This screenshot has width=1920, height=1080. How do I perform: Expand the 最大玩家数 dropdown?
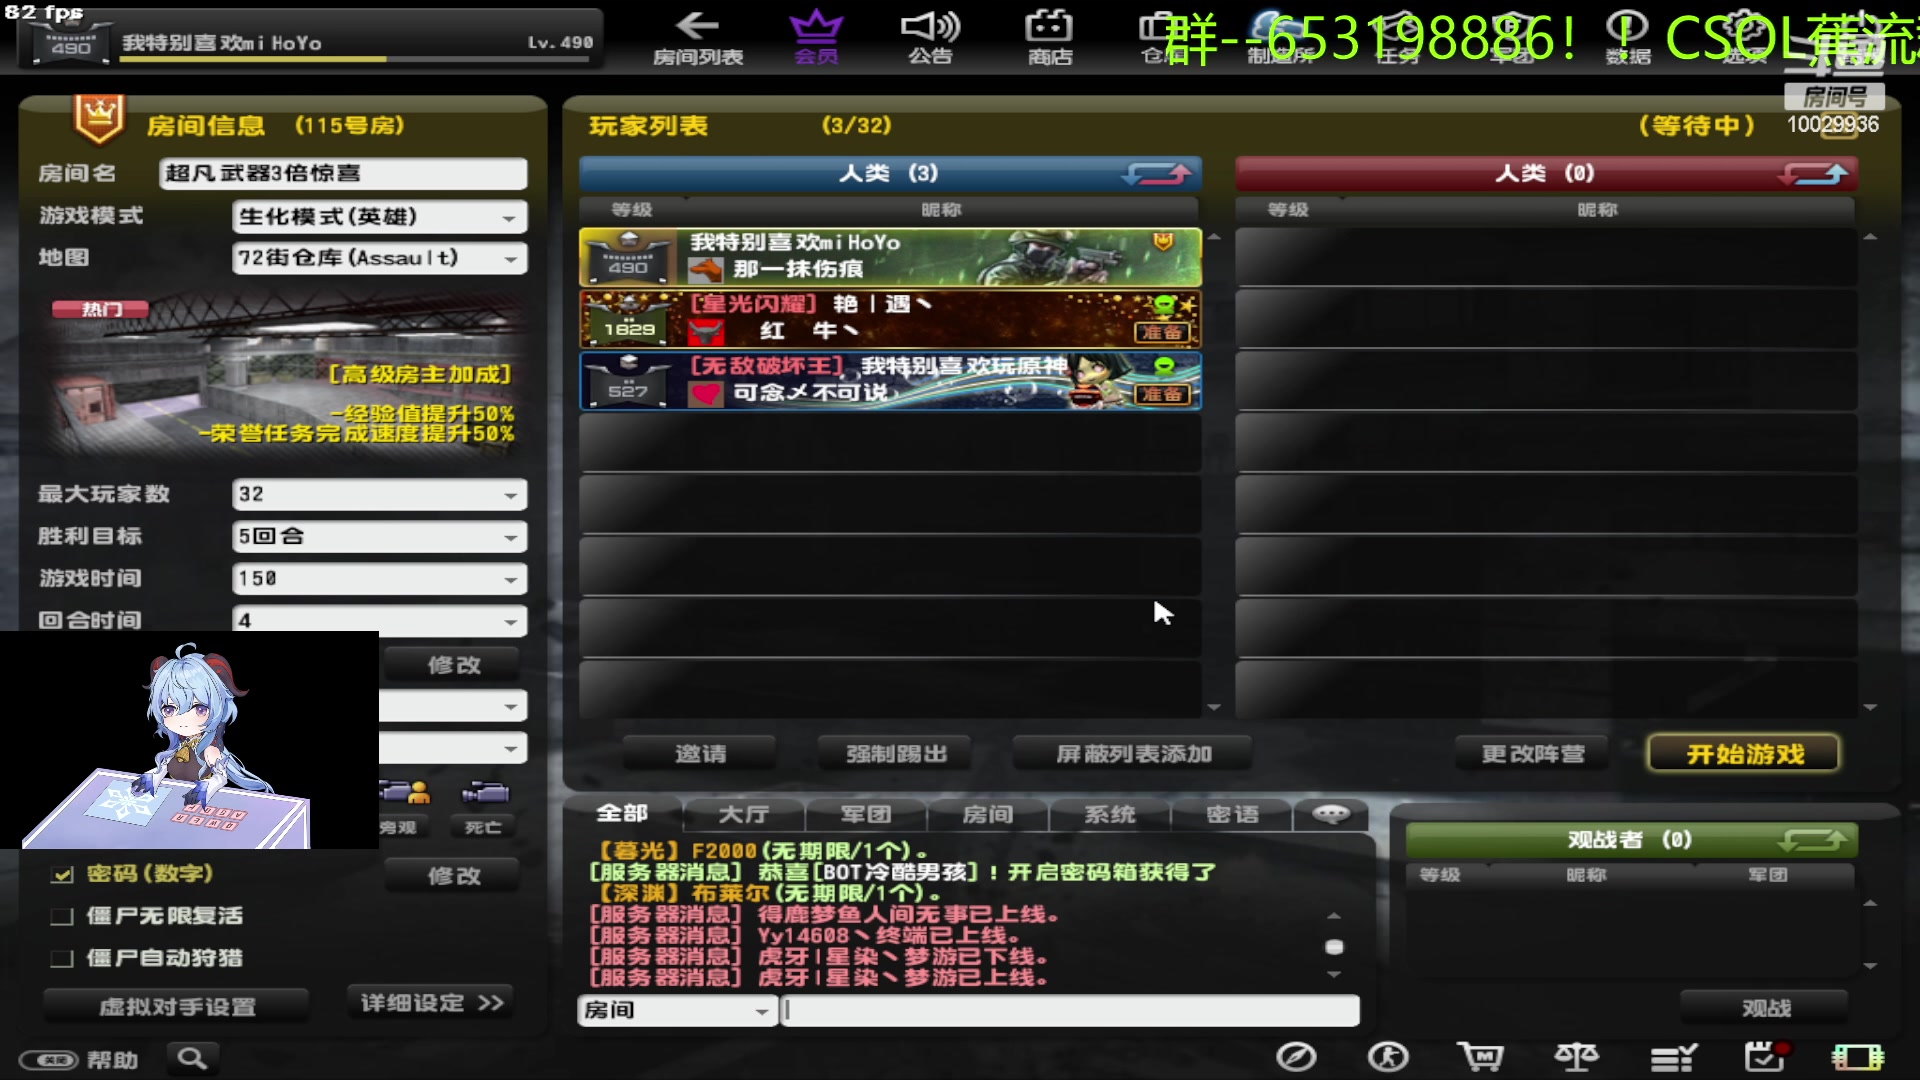(379, 494)
